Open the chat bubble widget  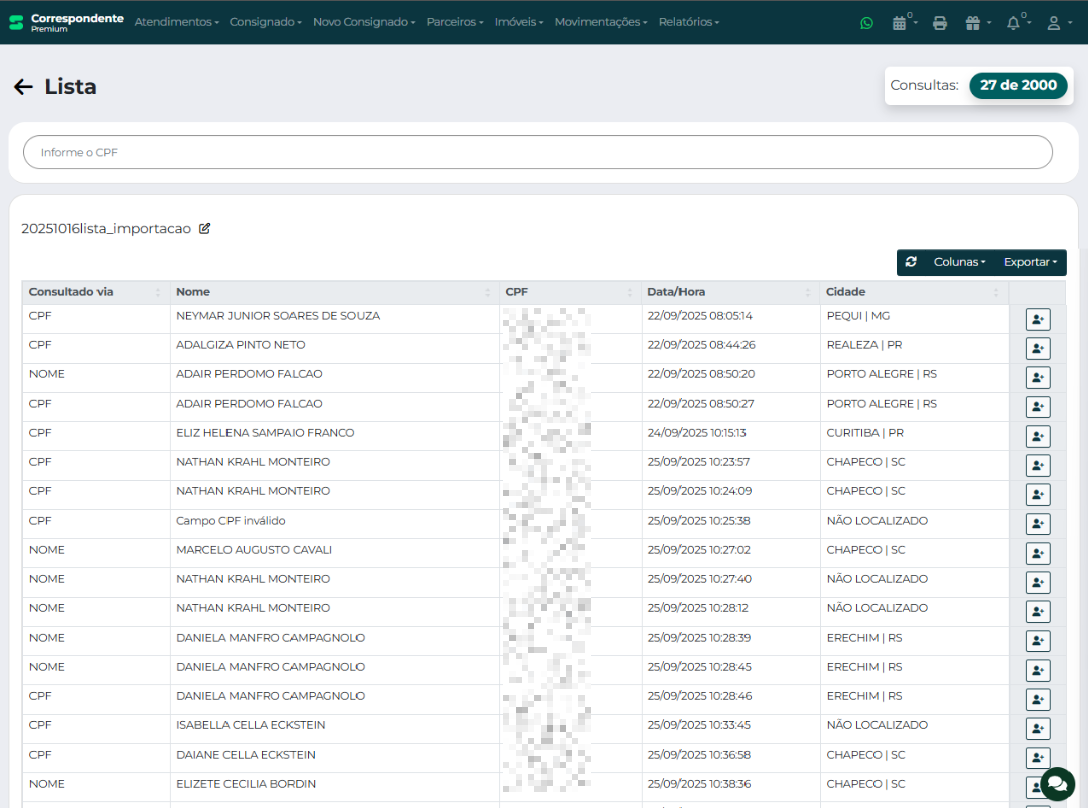click(x=1057, y=784)
